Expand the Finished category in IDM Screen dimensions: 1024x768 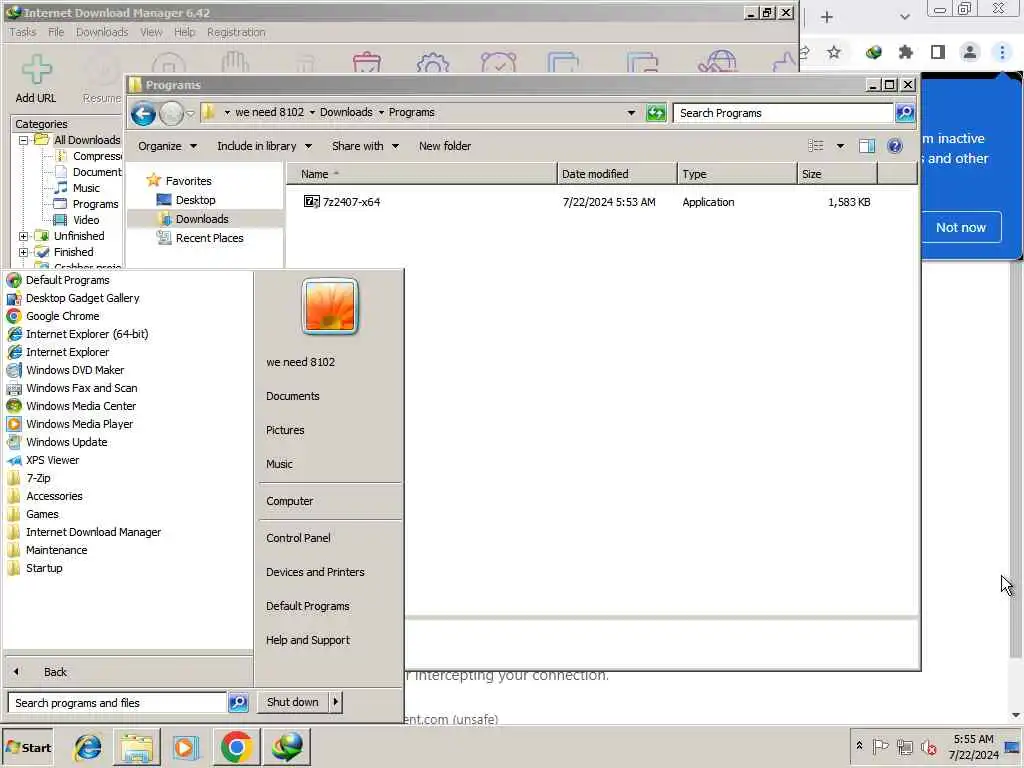point(24,252)
